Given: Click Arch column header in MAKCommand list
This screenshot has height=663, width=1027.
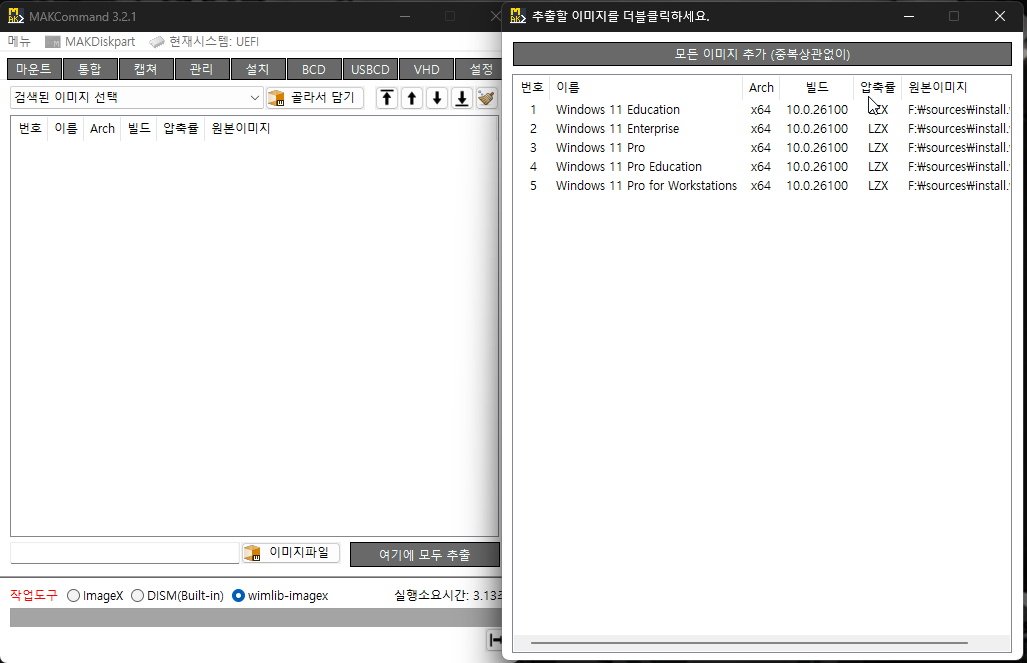Looking at the screenshot, I should (x=102, y=128).
